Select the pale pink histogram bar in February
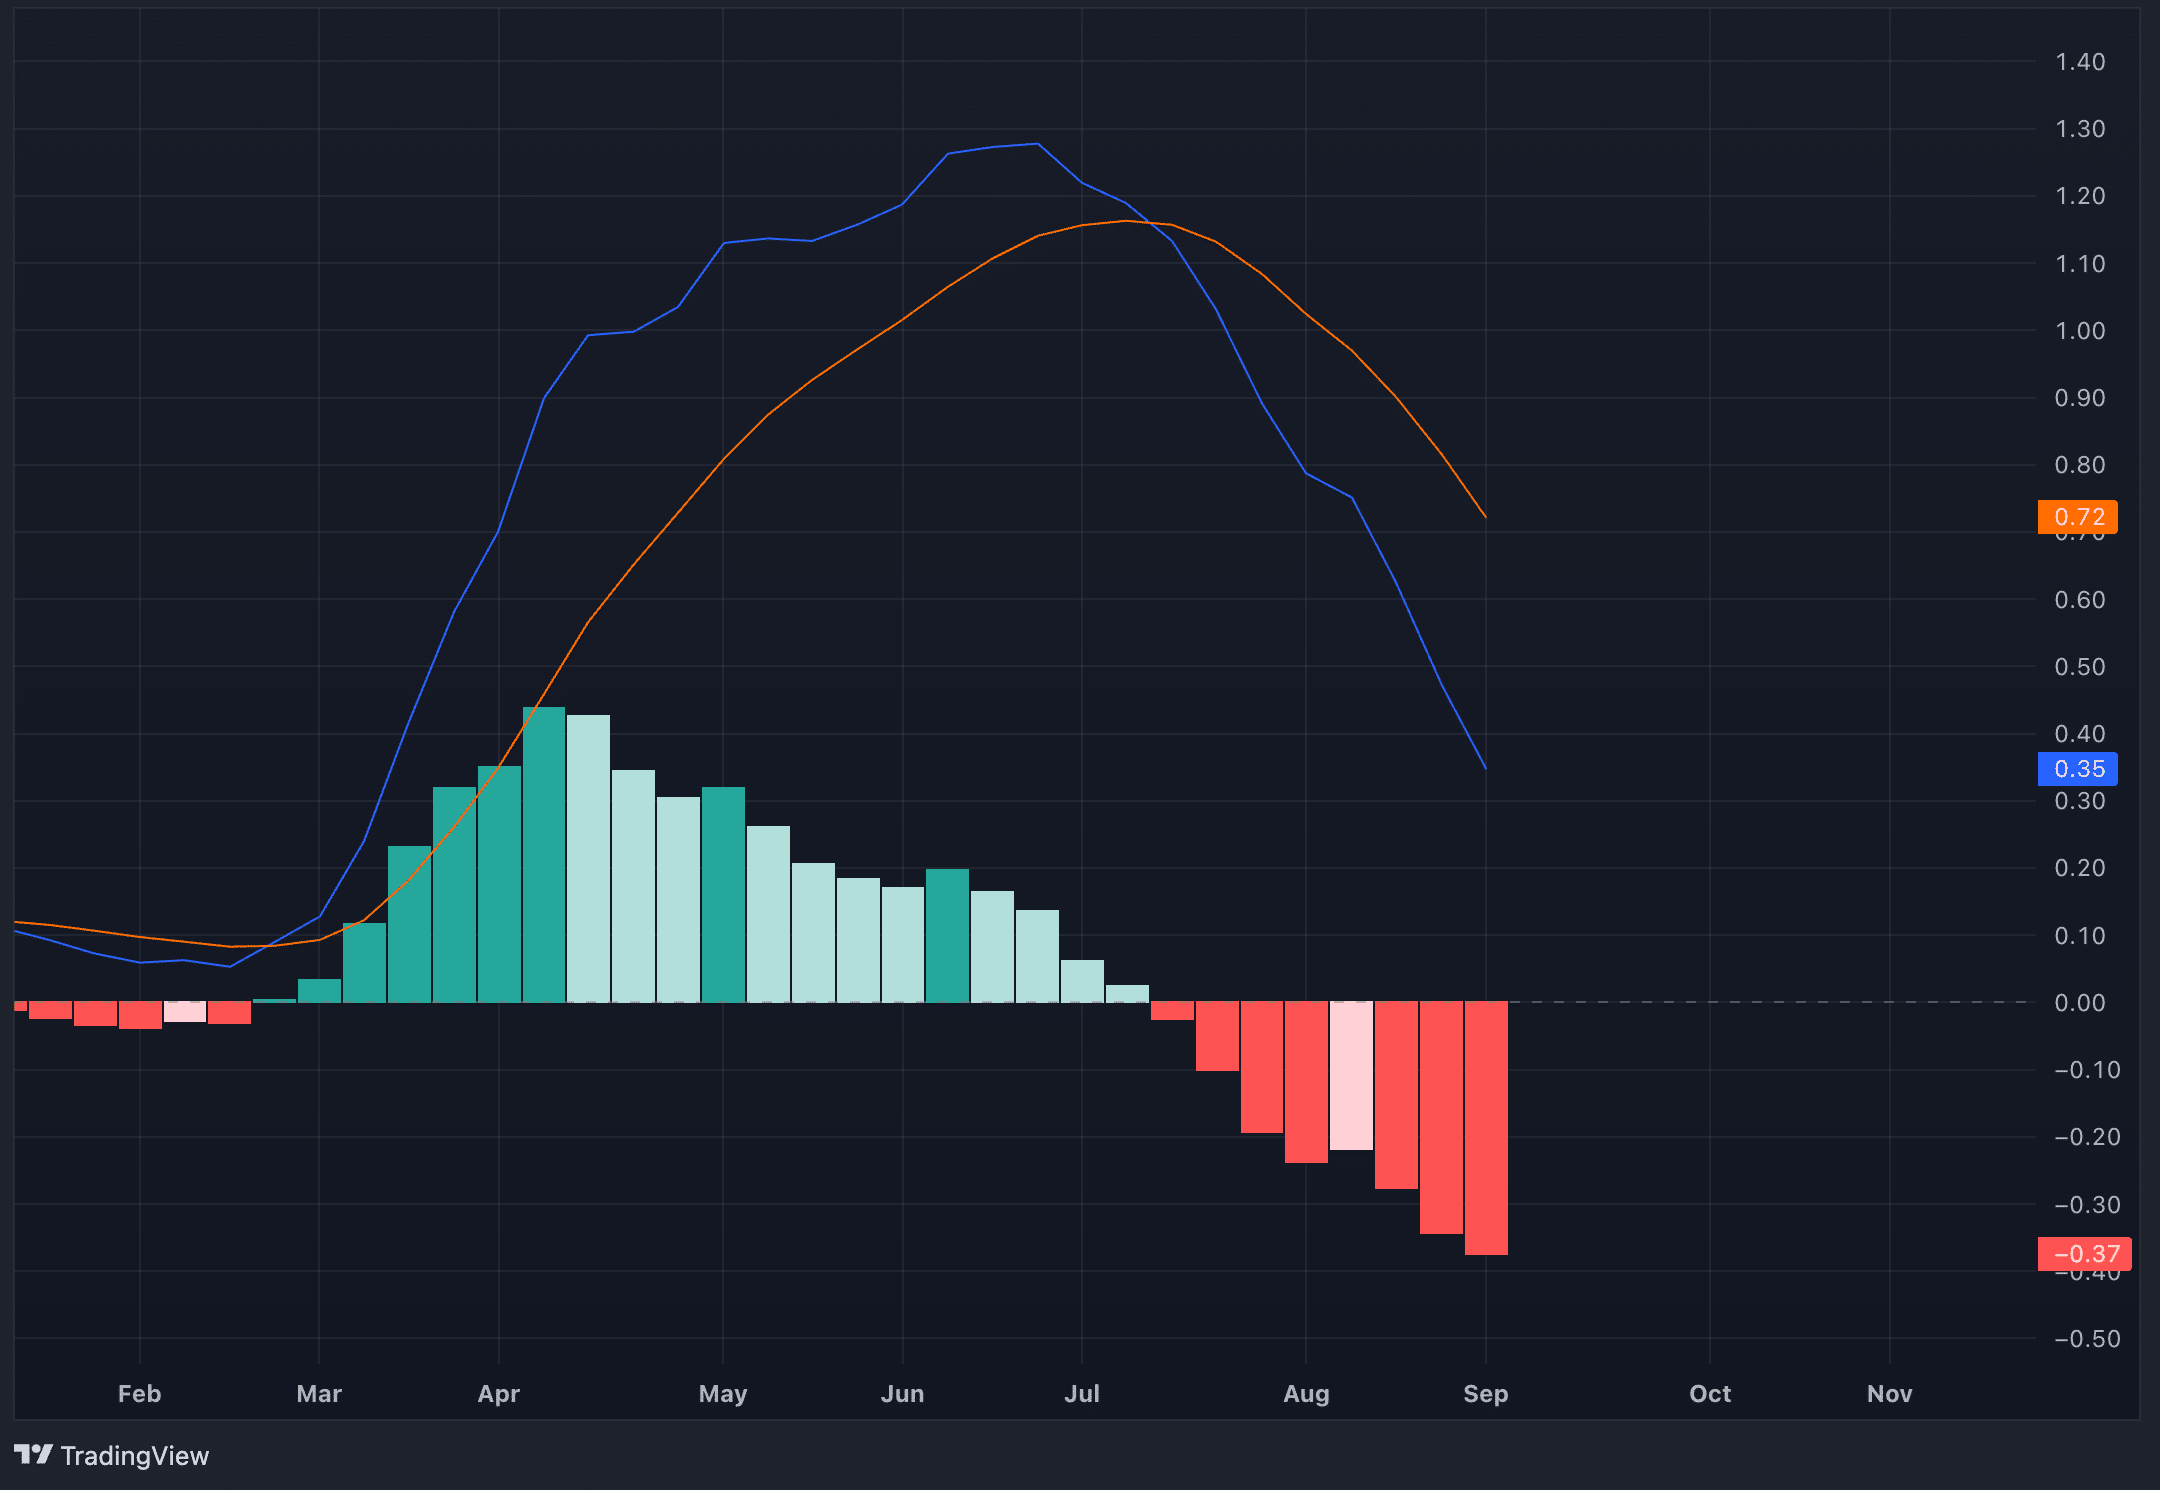 pyautogui.click(x=185, y=1012)
